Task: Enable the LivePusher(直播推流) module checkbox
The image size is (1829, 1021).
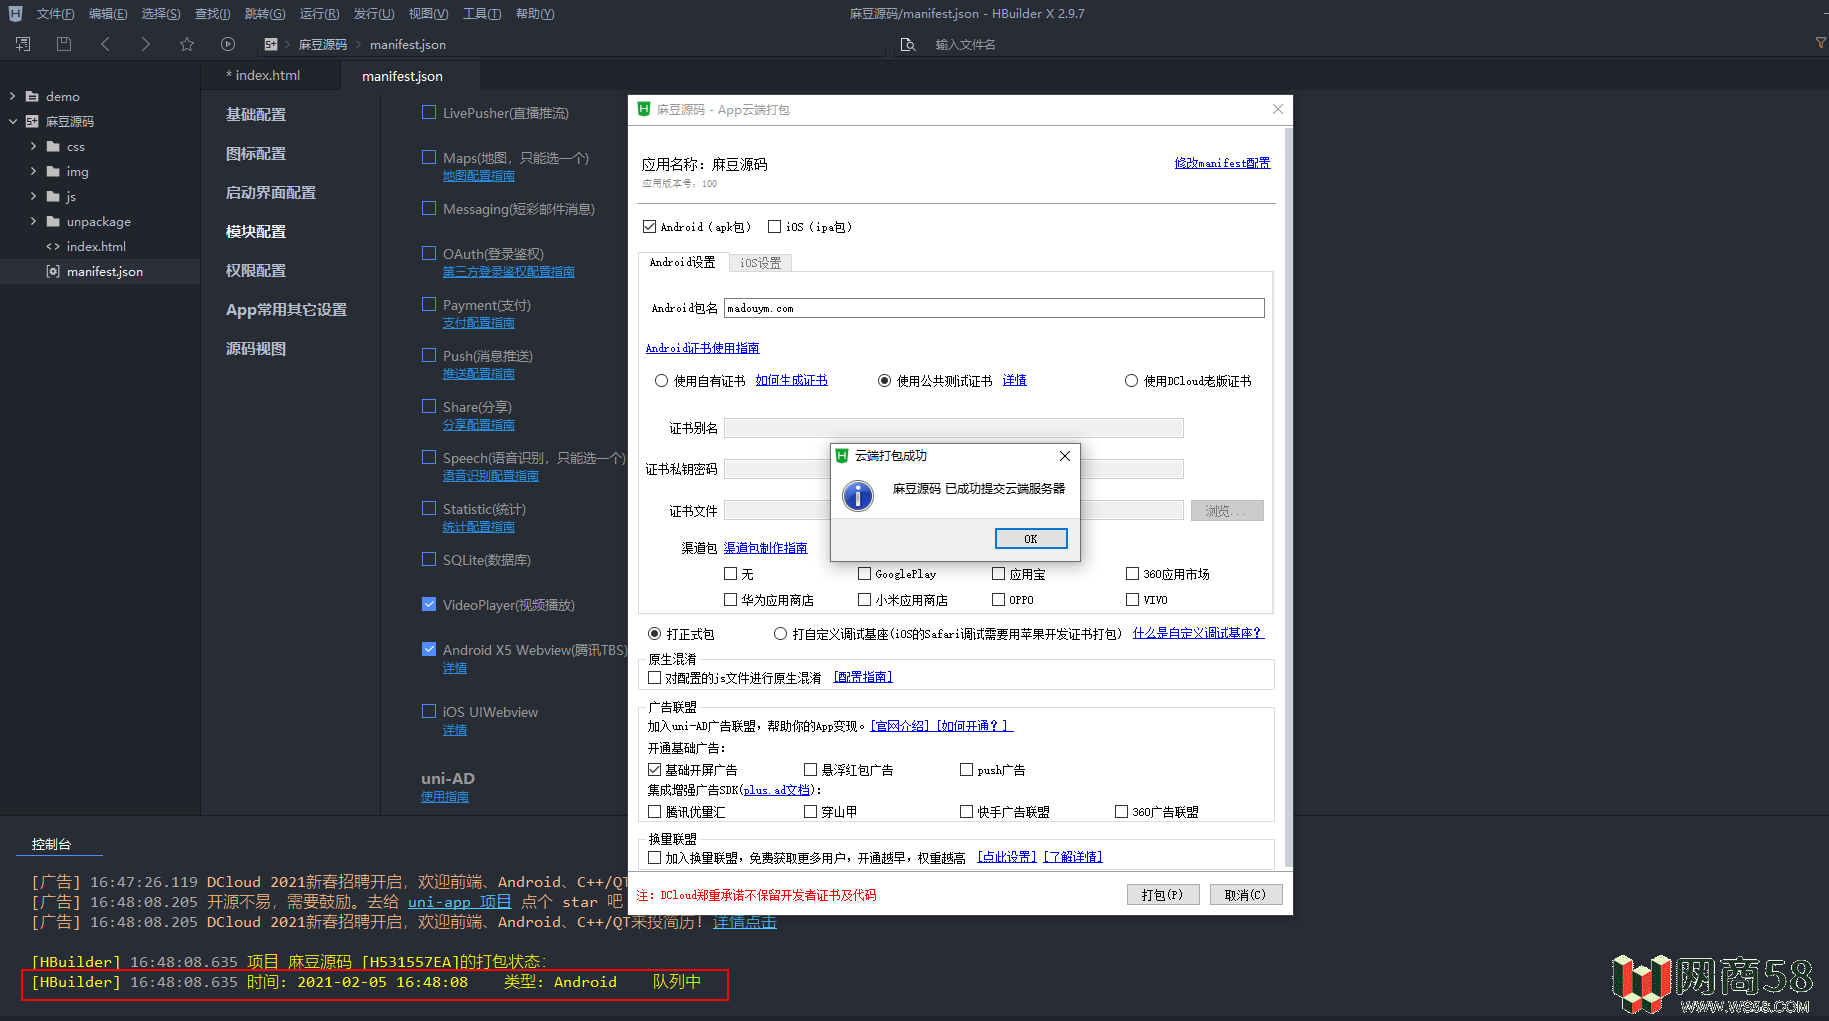Action: click(x=429, y=112)
